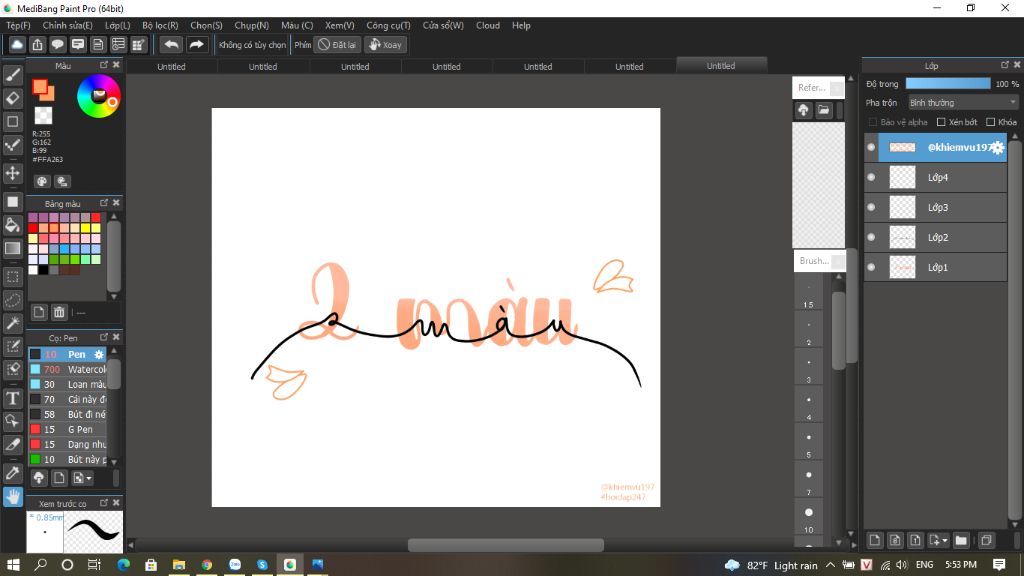Open the Pha trộn blend mode dropdown
Image resolution: width=1024 pixels, height=576 pixels.
(963, 103)
